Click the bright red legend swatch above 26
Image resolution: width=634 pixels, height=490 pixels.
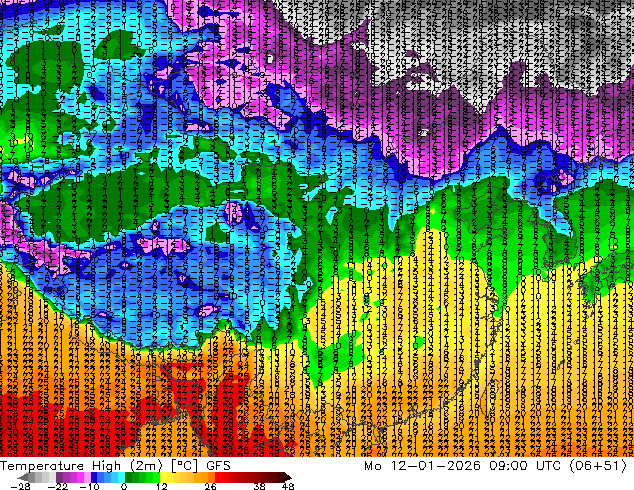(x=218, y=477)
